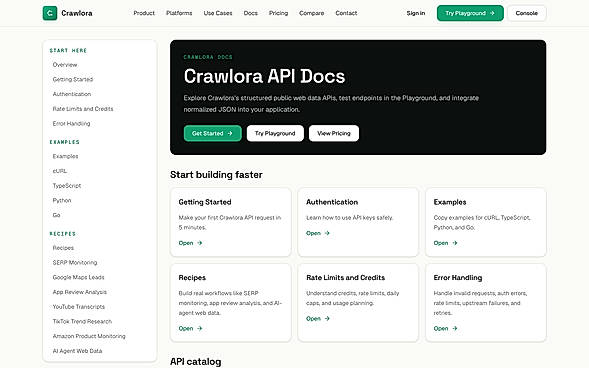The height and width of the screenshot is (368, 589).
Task: Click the Open arrow on the Error Handling card
Action: tap(455, 328)
